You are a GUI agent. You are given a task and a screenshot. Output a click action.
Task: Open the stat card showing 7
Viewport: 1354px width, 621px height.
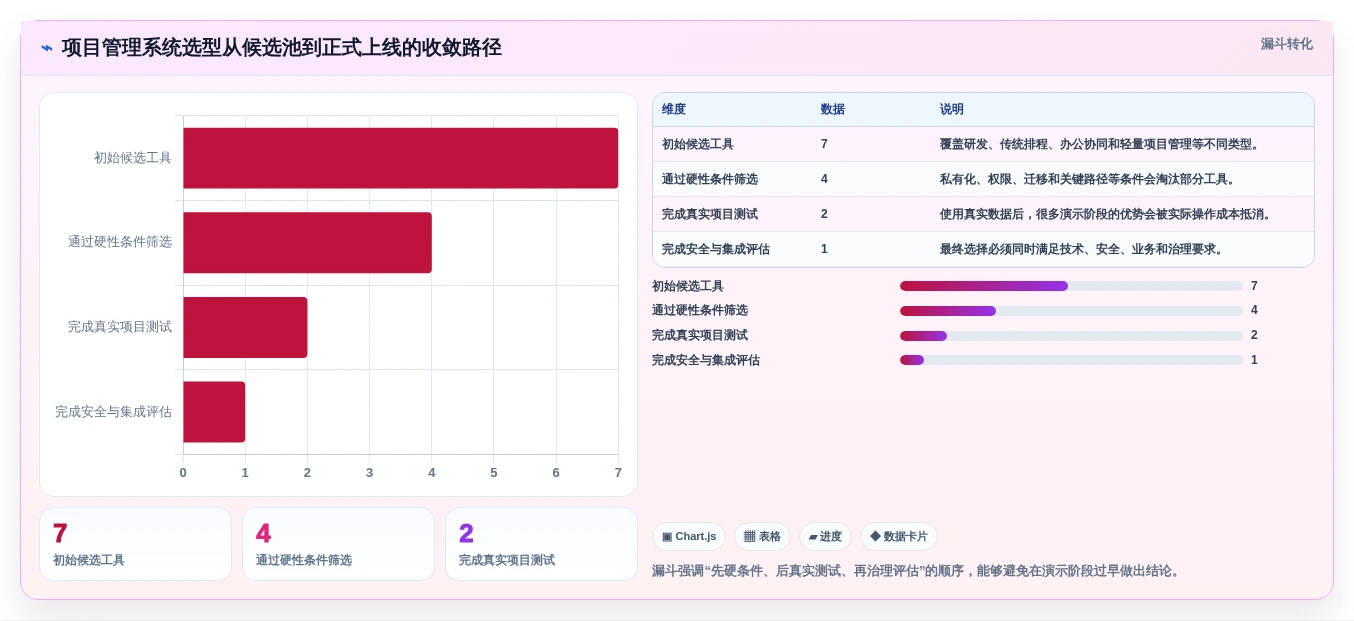[x=135, y=544]
